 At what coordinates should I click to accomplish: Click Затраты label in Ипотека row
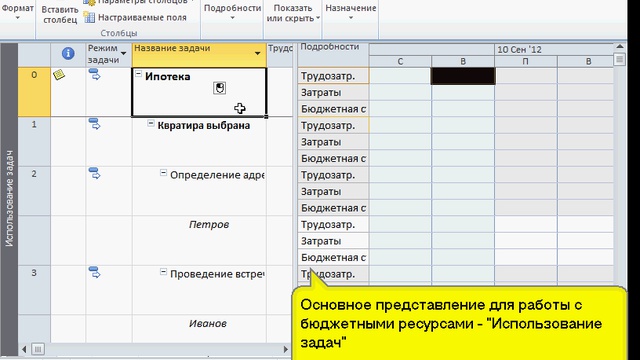(x=333, y=93)
